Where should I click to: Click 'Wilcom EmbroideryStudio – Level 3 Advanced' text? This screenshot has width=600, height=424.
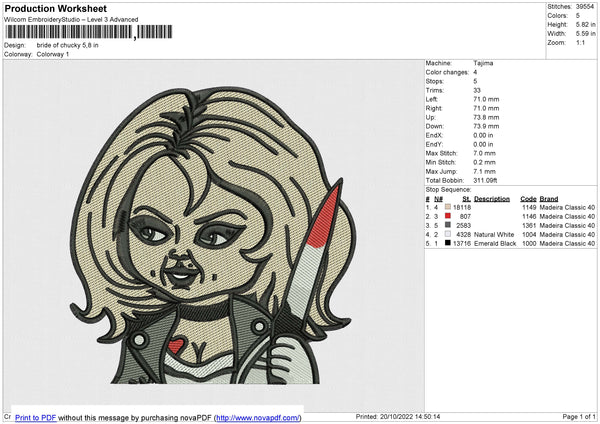pos(71,20)
